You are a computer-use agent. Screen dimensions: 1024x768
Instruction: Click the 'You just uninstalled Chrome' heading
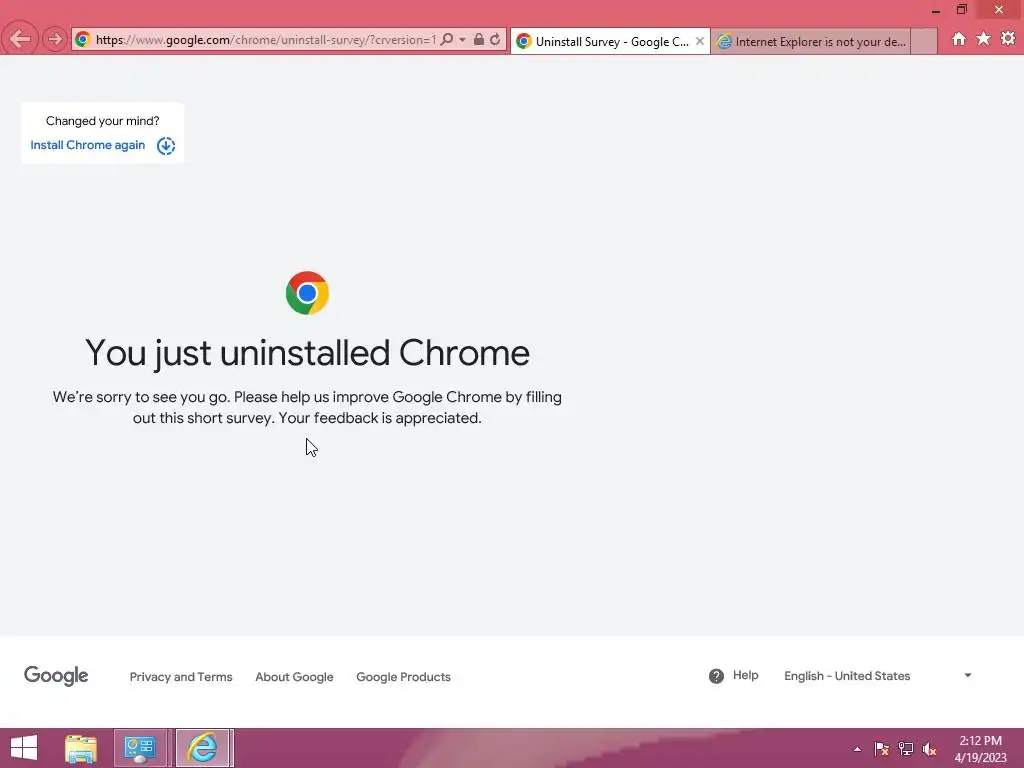coord(307,353)
